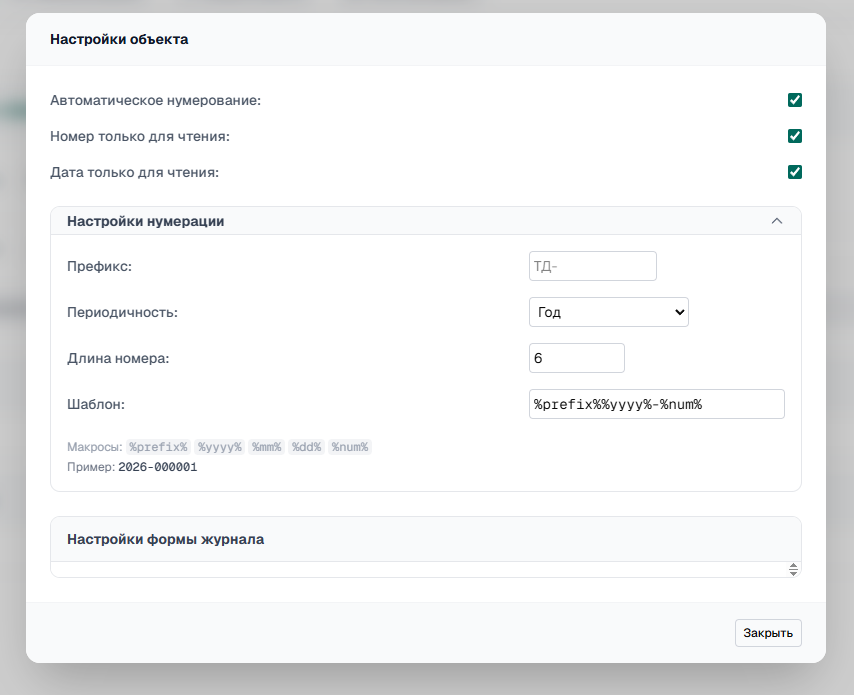Click the Закрыть button

tap(768, 633)
